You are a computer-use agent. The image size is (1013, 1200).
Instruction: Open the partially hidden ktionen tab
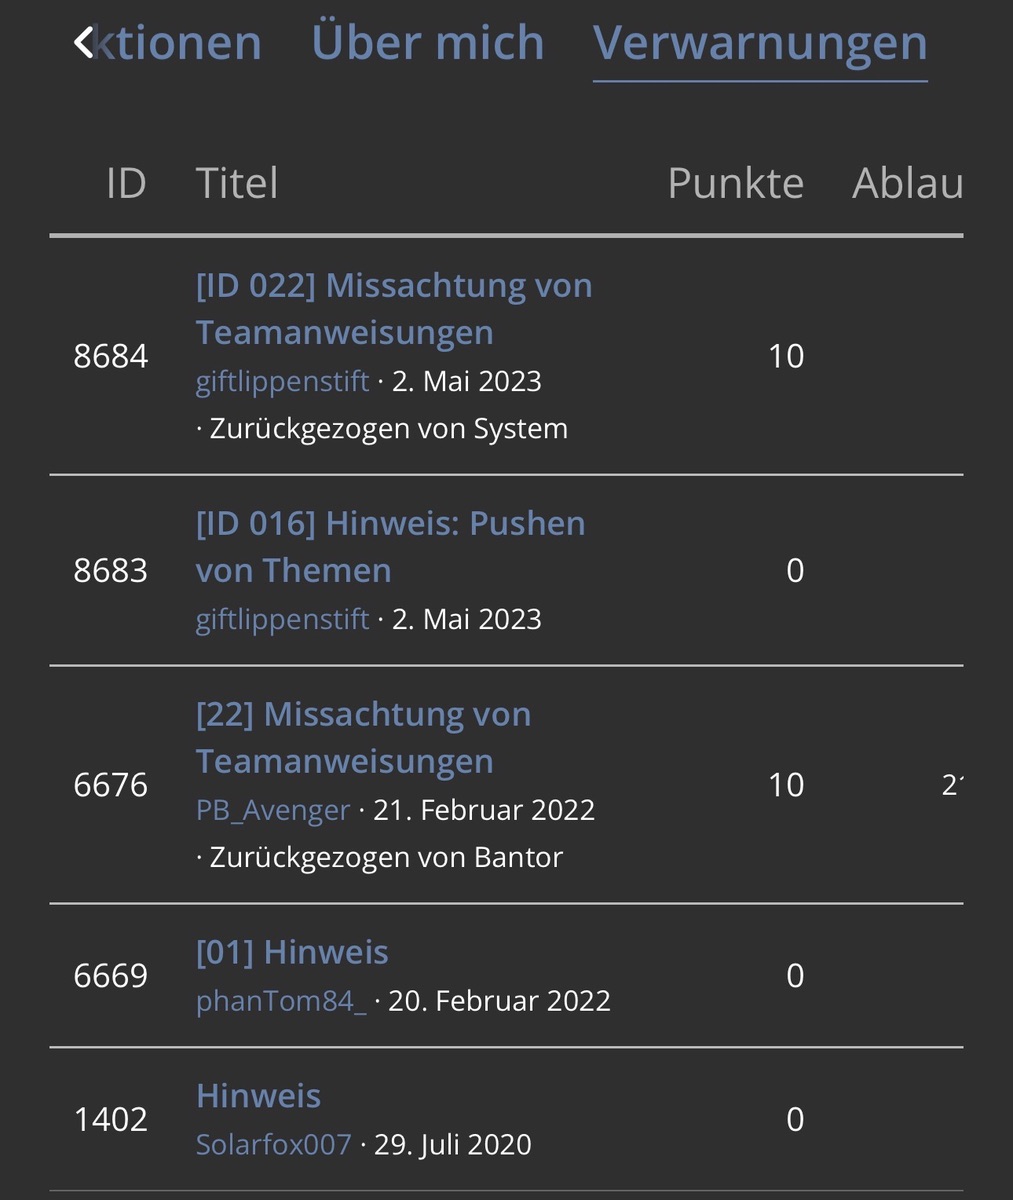tap(177, 43)
